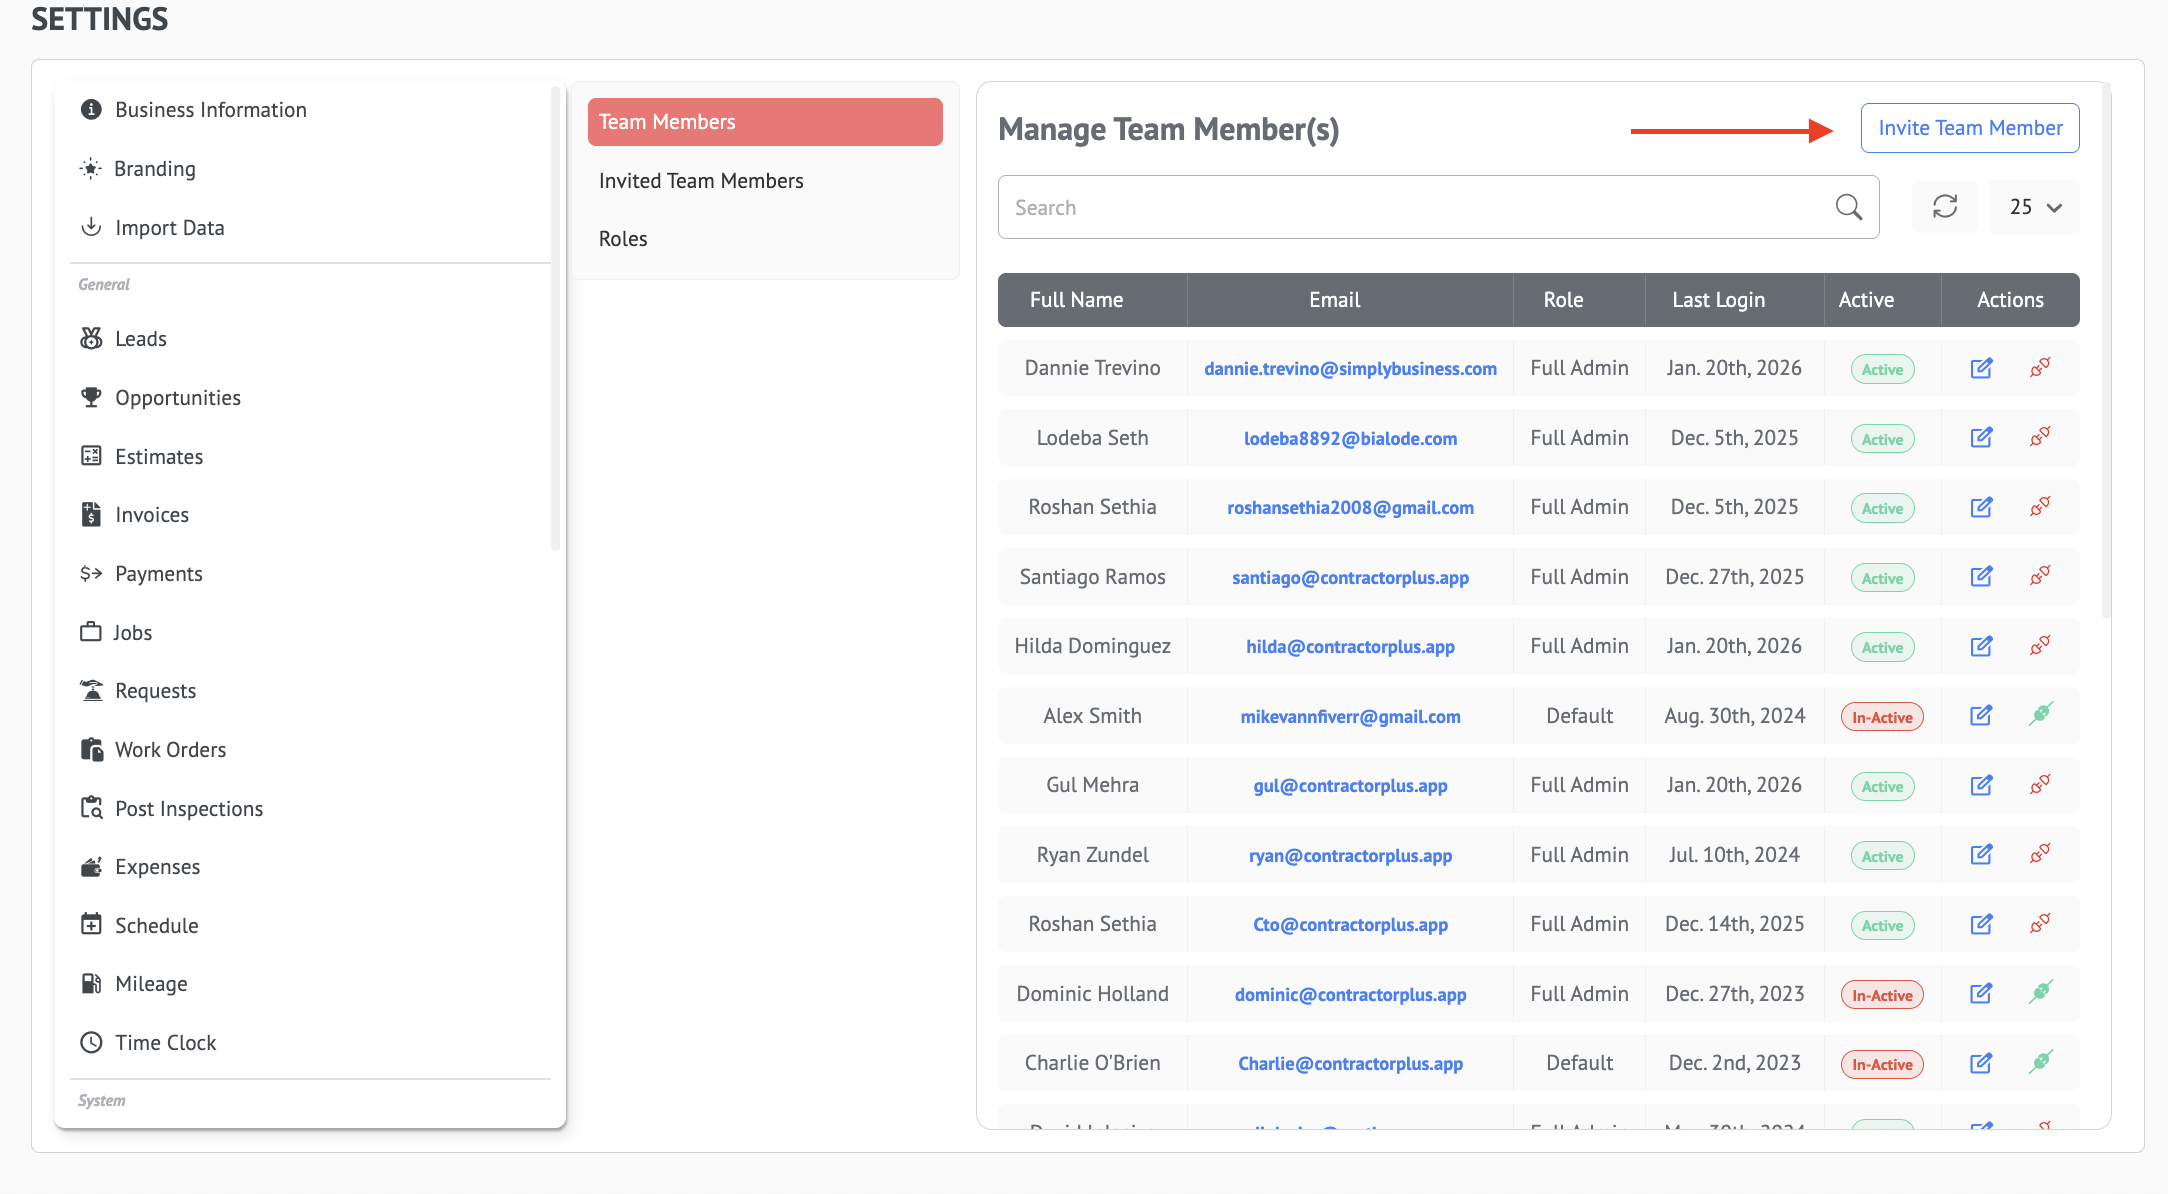Select Work Orders in sidebar

(x=170, y=750)
